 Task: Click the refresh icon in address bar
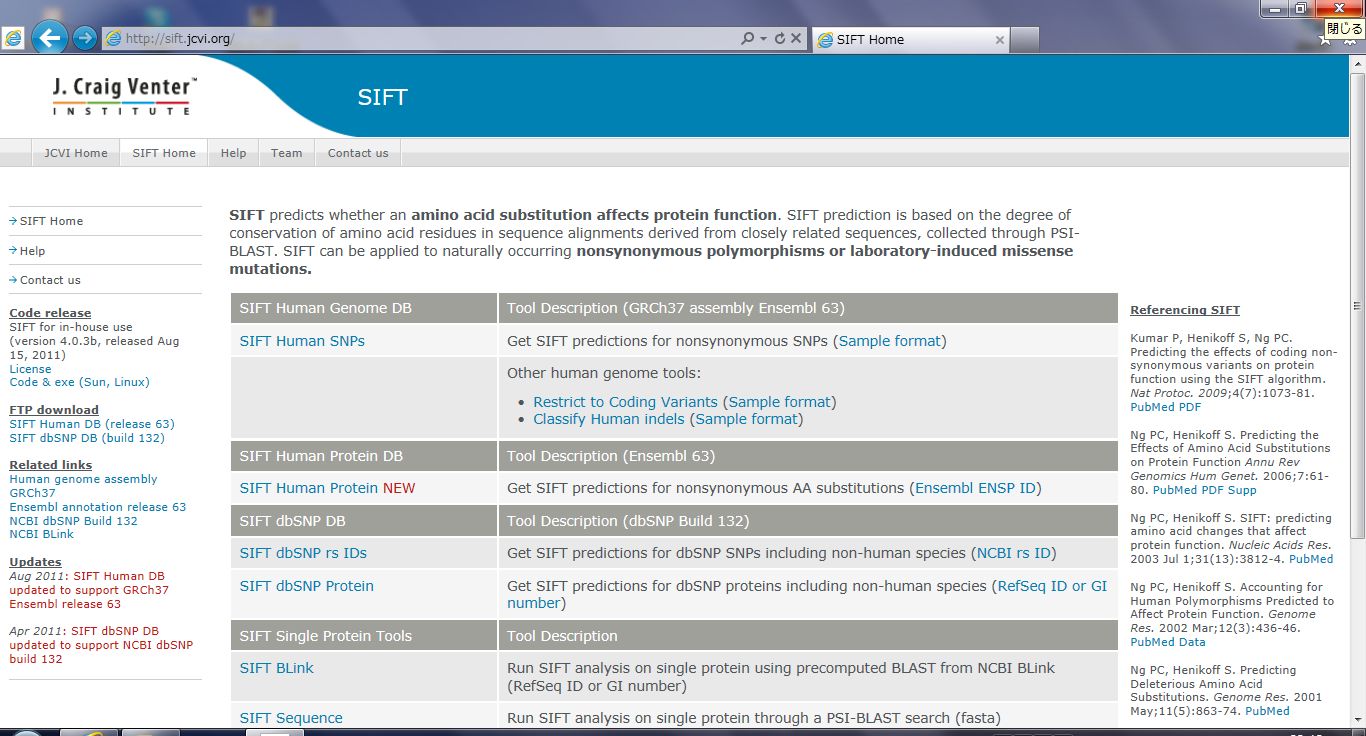(779, 38)
